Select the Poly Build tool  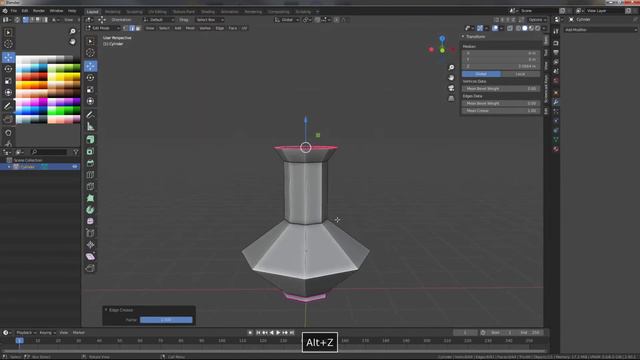90,198
